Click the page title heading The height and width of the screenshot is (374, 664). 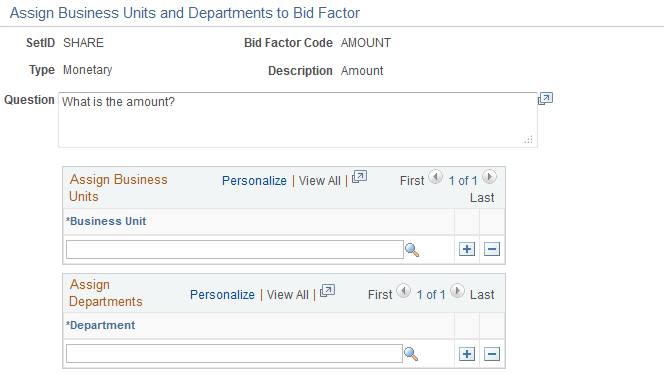[x=185, y=13]
